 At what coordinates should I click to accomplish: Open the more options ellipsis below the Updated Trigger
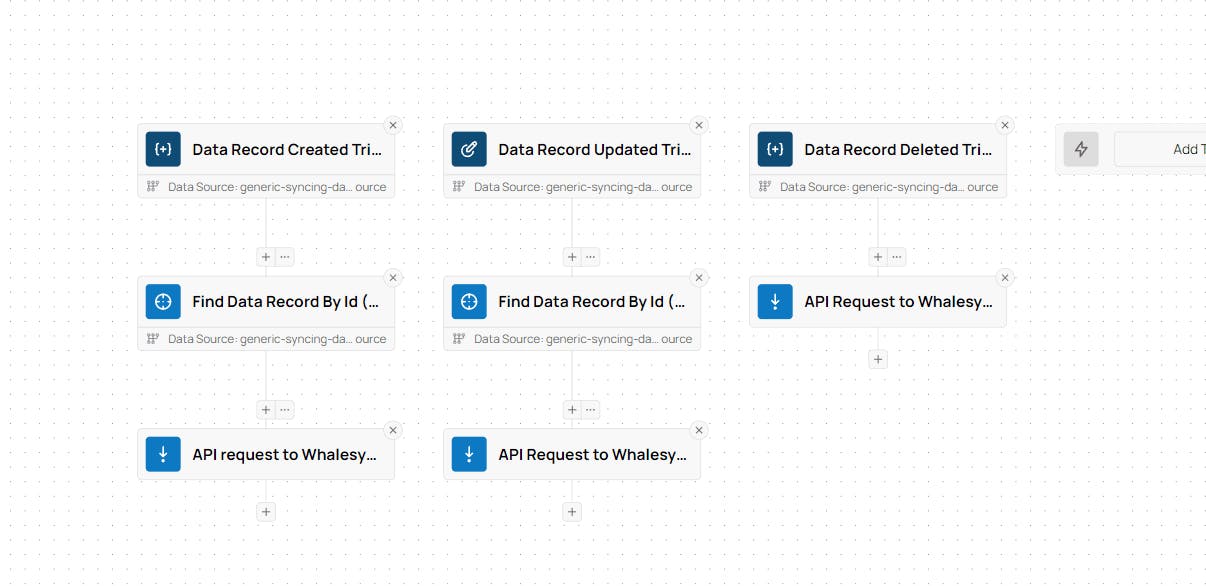point(591,257)
